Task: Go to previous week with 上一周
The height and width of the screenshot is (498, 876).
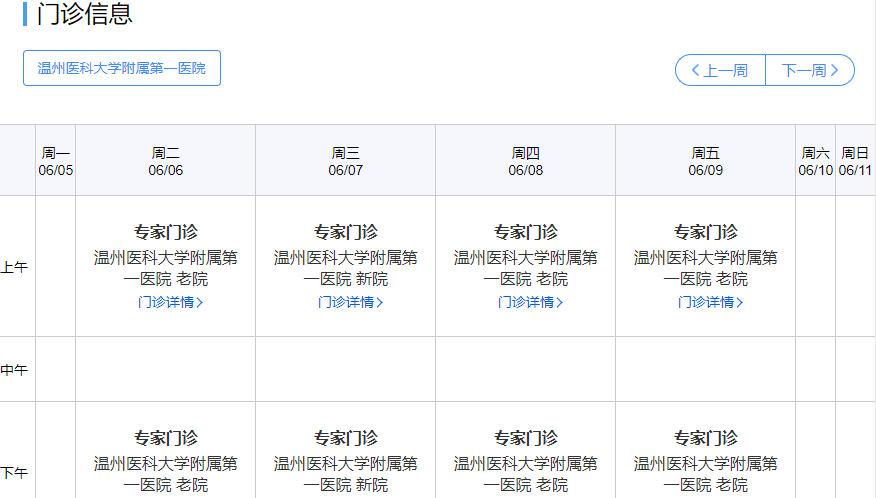Action: pyautogui.click(x=720, y=70)
